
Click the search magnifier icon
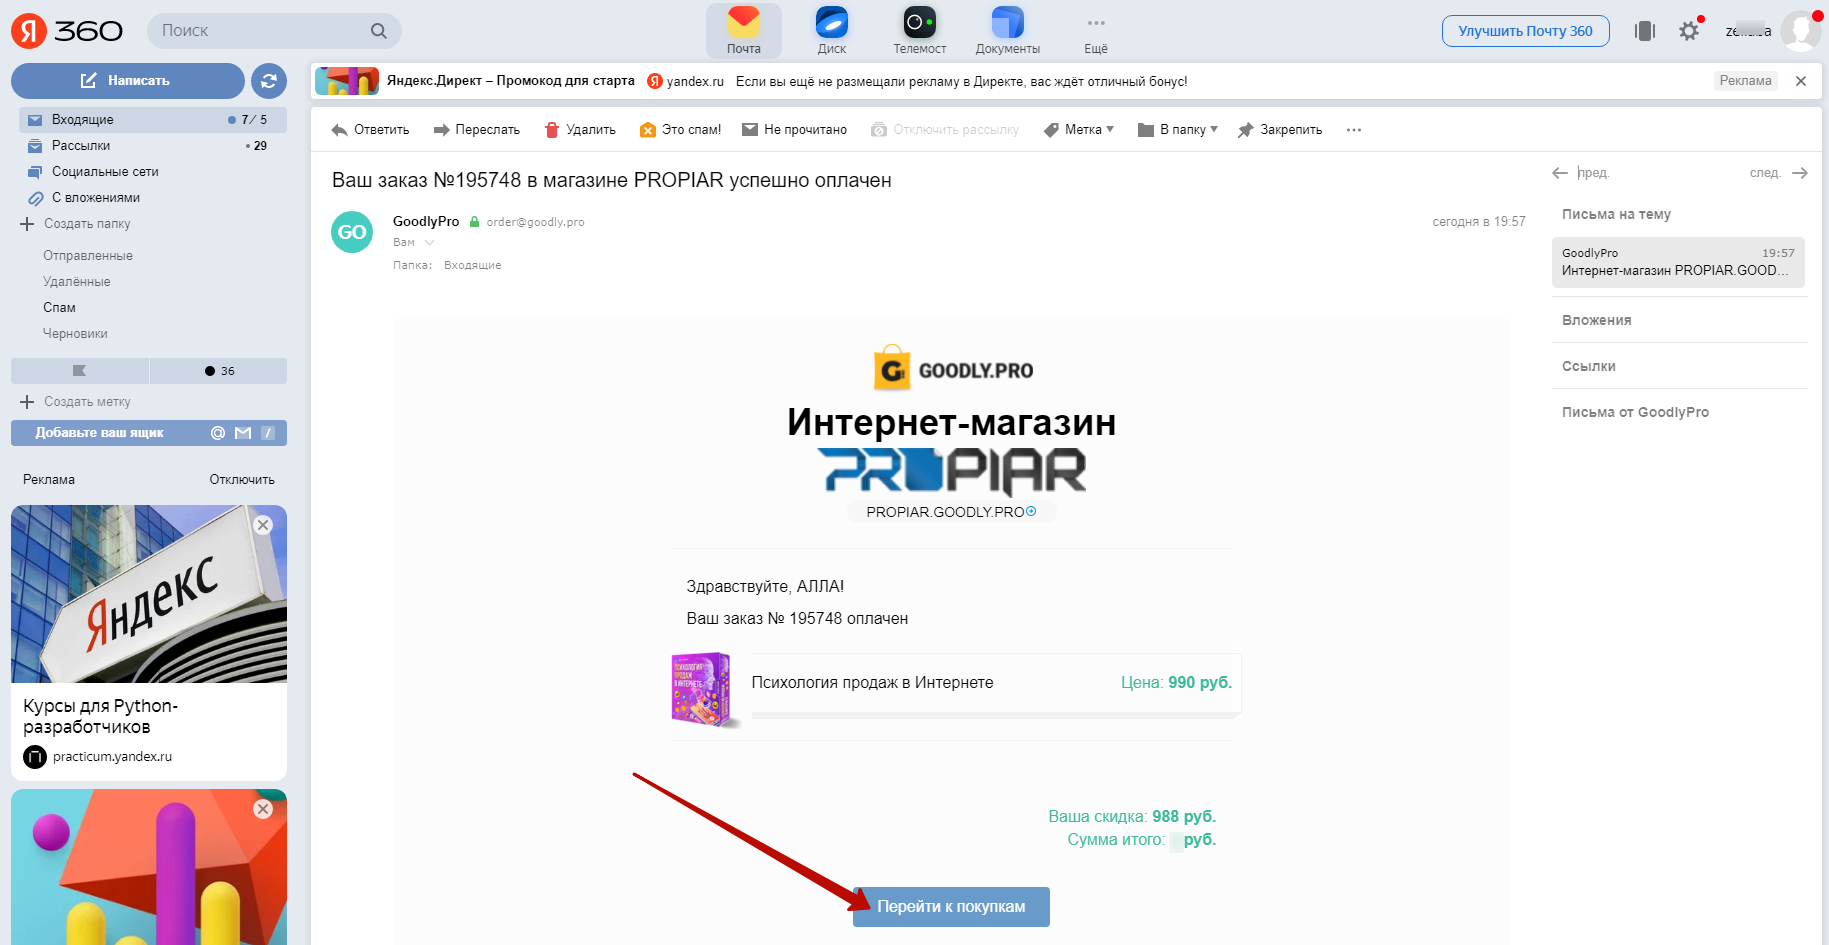pos(378,31)
